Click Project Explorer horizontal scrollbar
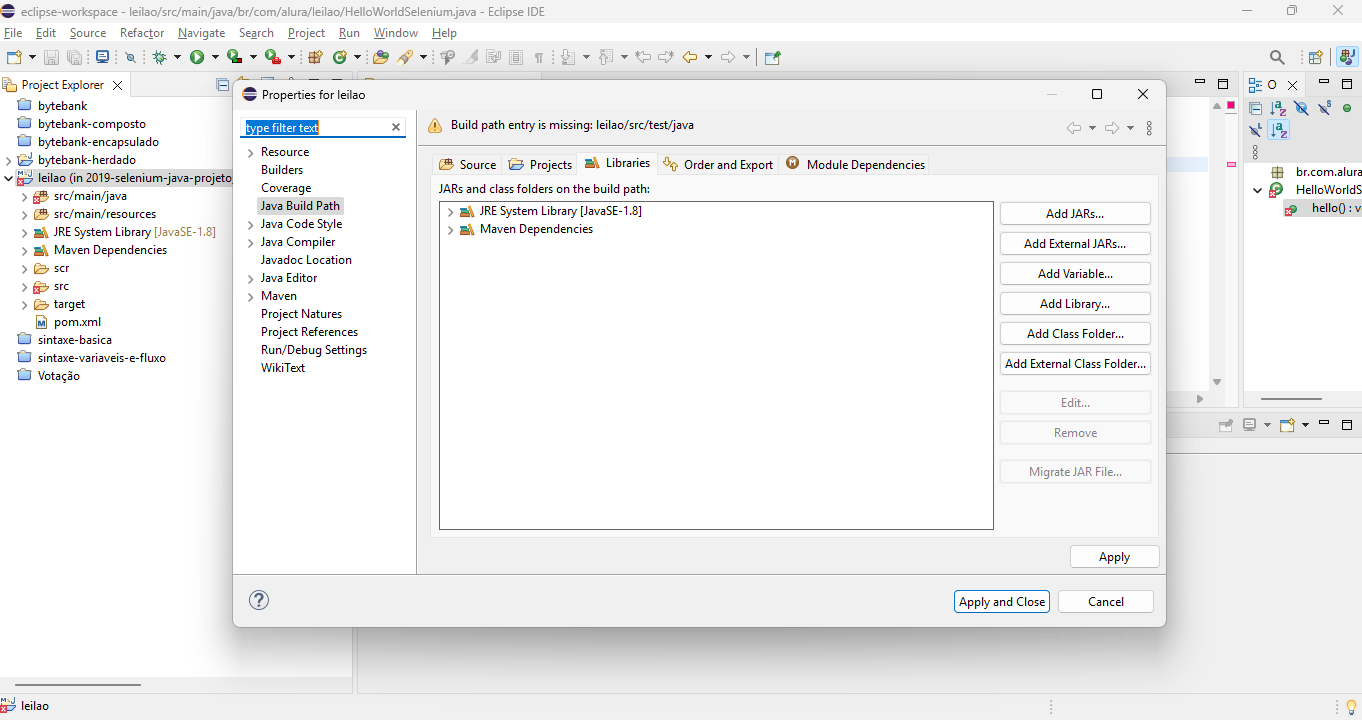The width and height of the screenshot is (1362, 720). 78,685
